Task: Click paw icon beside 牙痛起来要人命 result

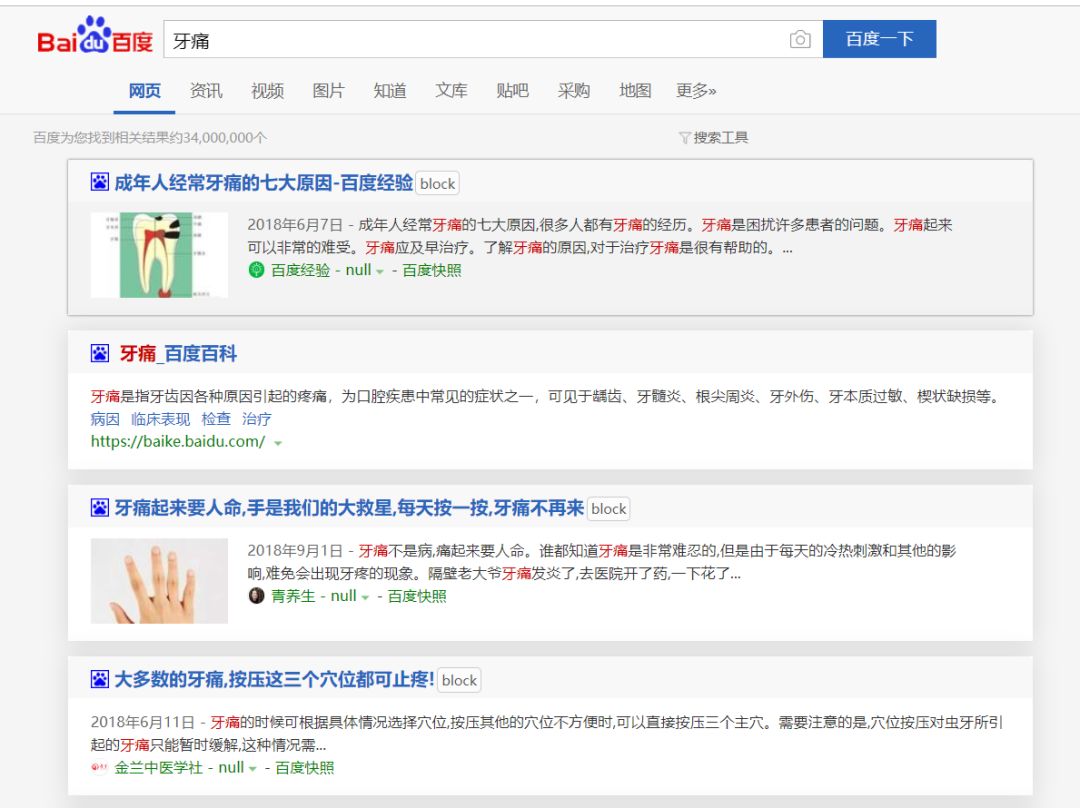Action: point(100,508)
